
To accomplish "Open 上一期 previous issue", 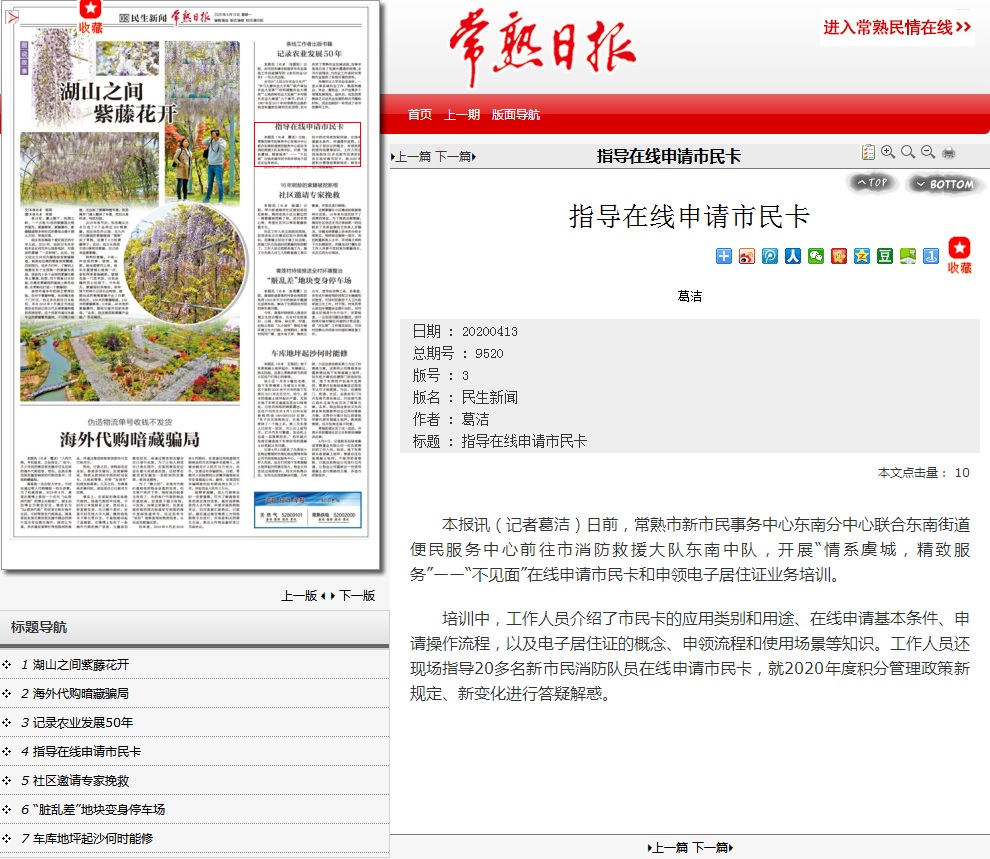I will [462, 114].
